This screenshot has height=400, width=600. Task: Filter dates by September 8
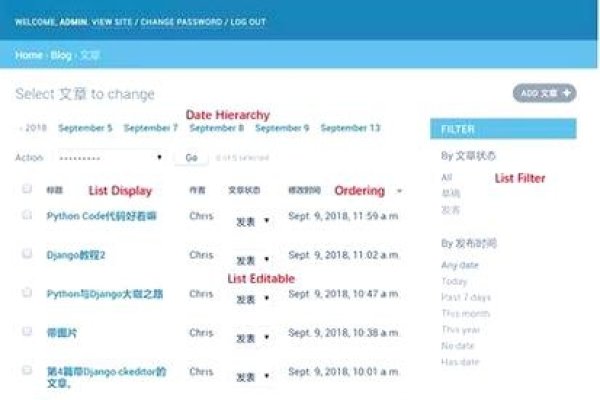(216, 128)
